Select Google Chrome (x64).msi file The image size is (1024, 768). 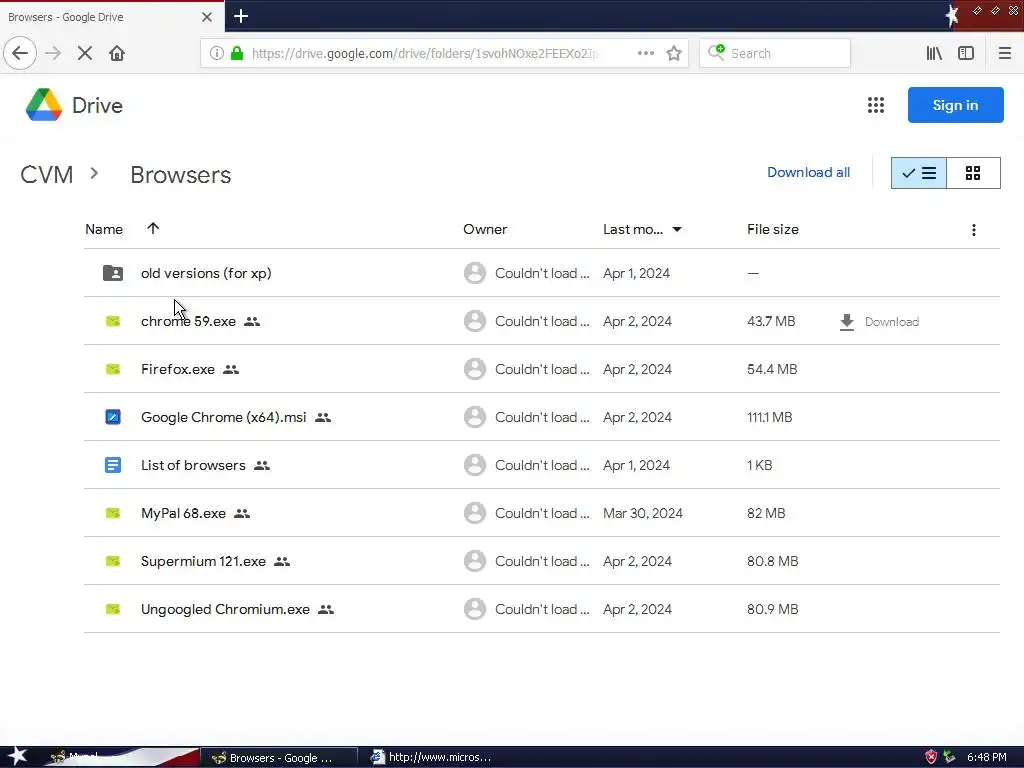point(223,417)
